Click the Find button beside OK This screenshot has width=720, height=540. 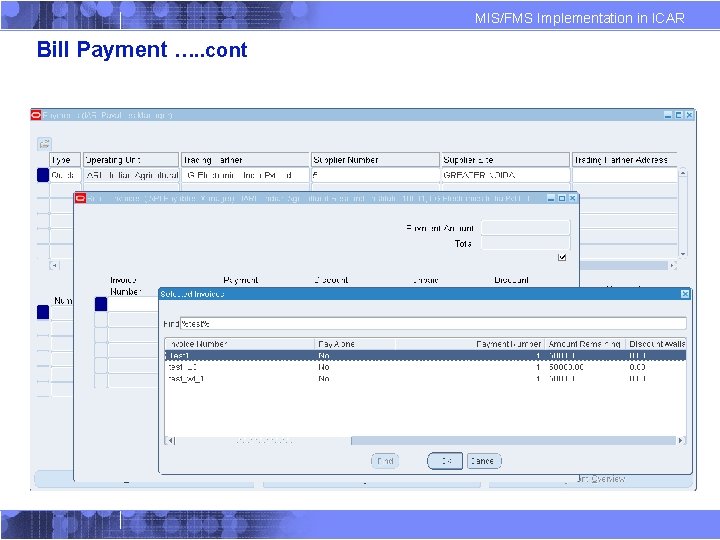point(384,461)
